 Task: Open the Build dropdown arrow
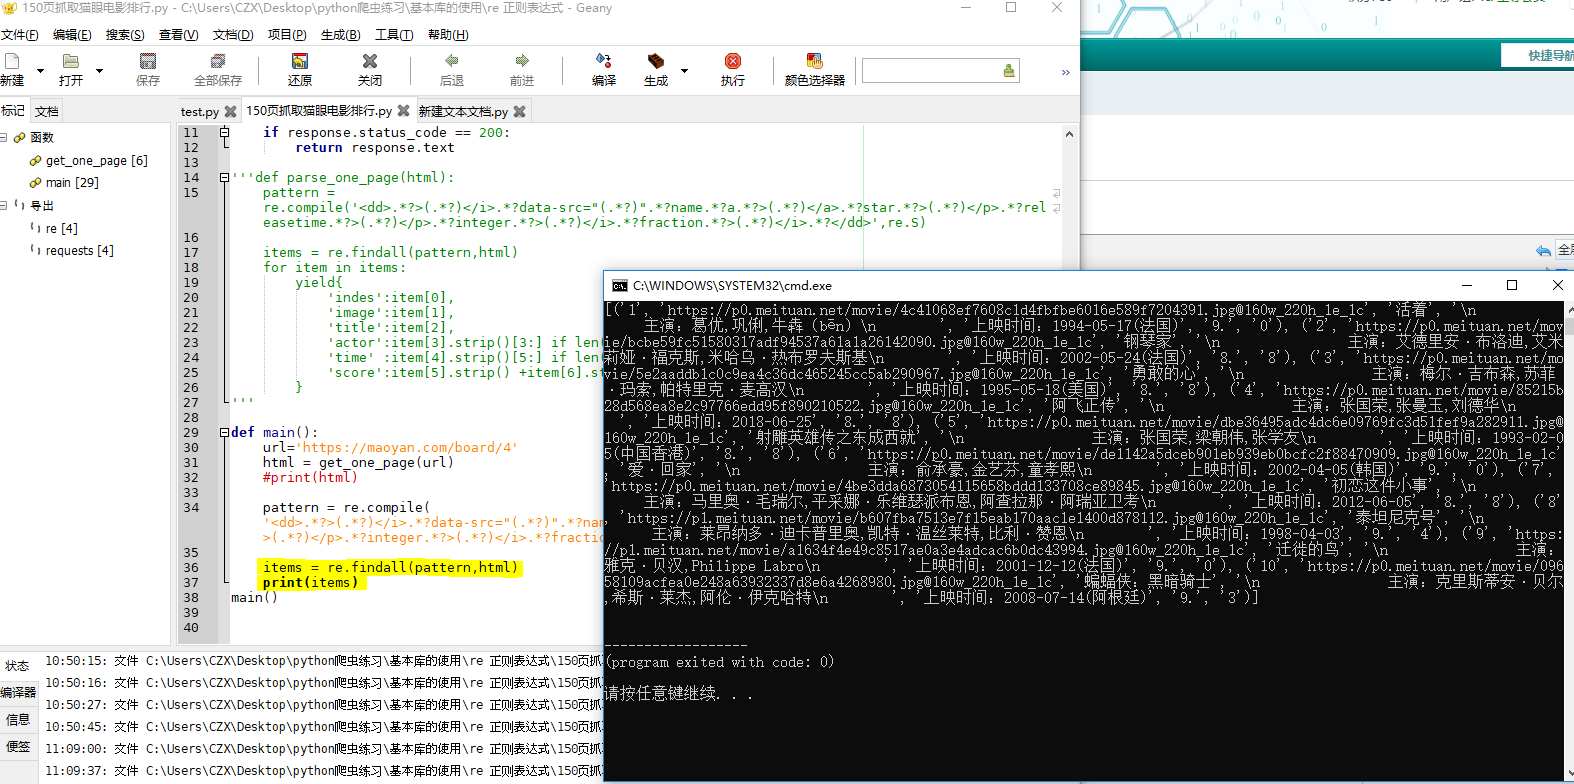(684, 71)
